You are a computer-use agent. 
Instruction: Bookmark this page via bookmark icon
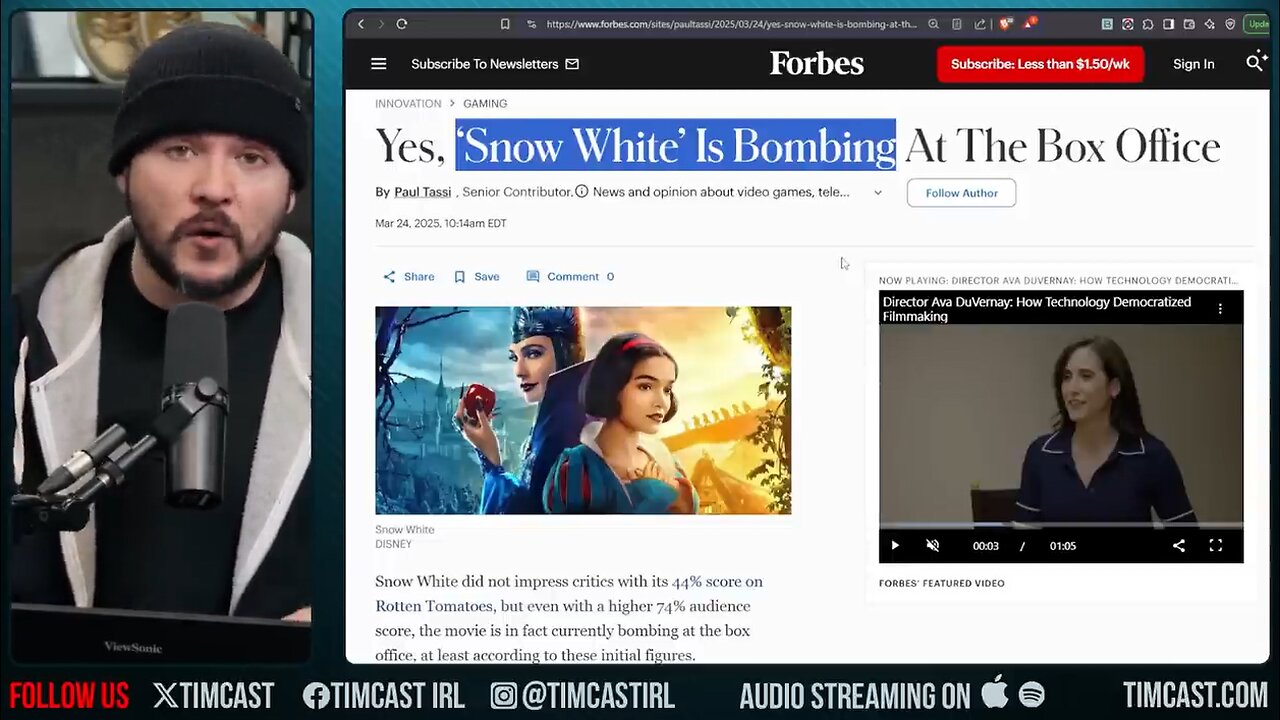pyautogui.click(x=505, y=24)
